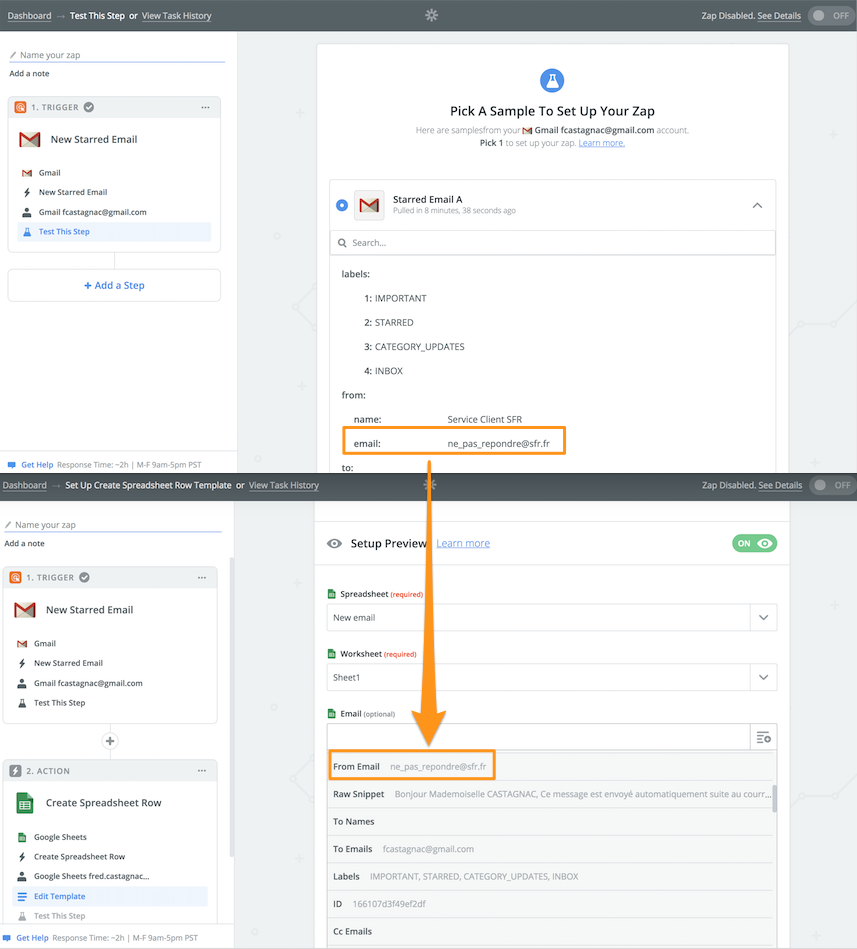Open See Details link in upper screenshot
This screenshot has height=949, width=857.
tap(779, 16)
